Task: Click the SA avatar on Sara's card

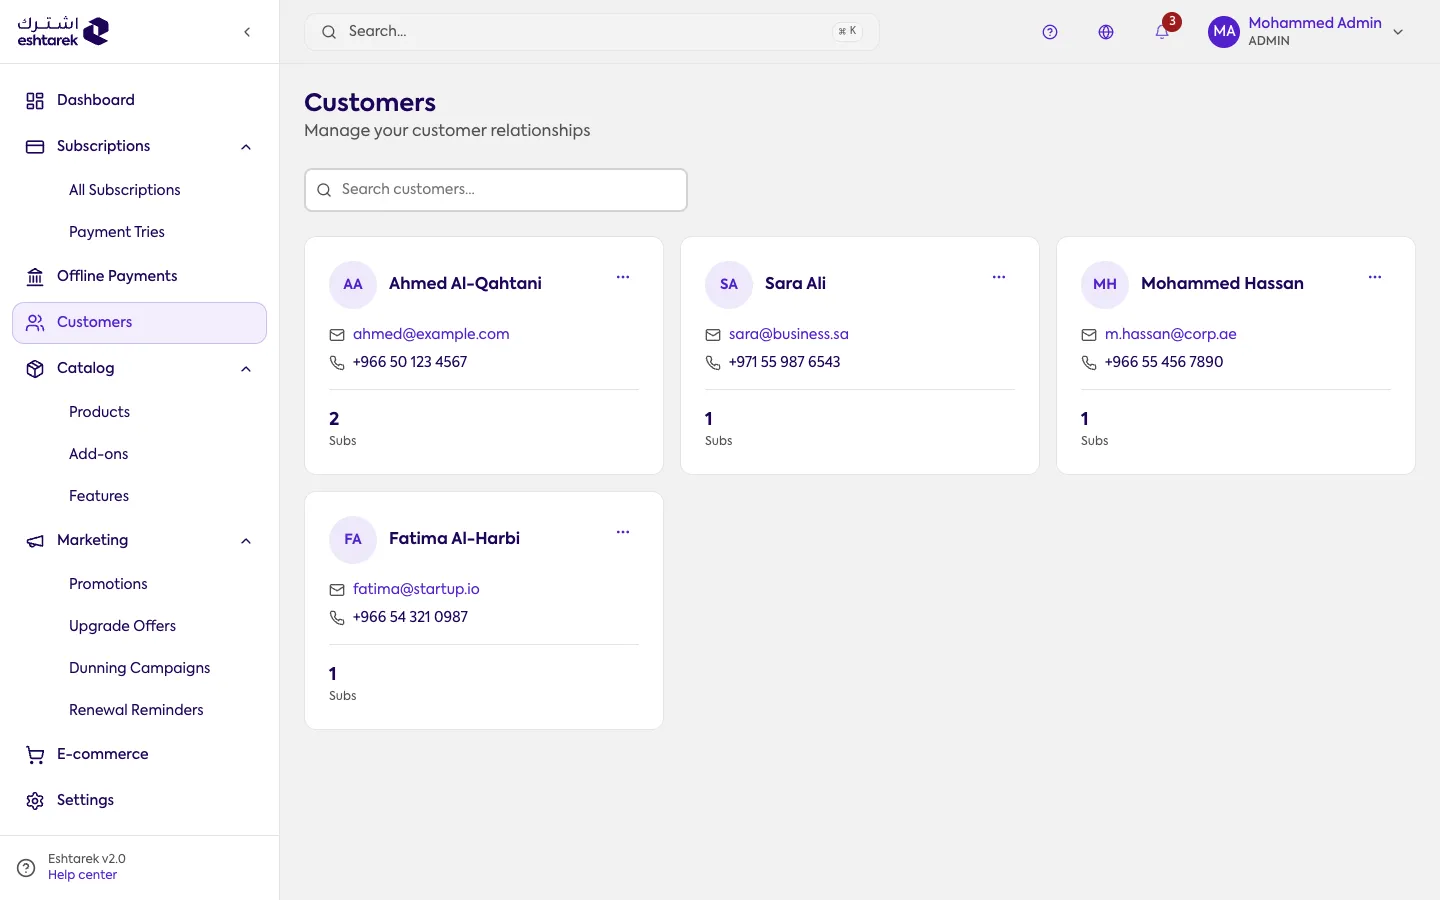Action: pos(729,284)
